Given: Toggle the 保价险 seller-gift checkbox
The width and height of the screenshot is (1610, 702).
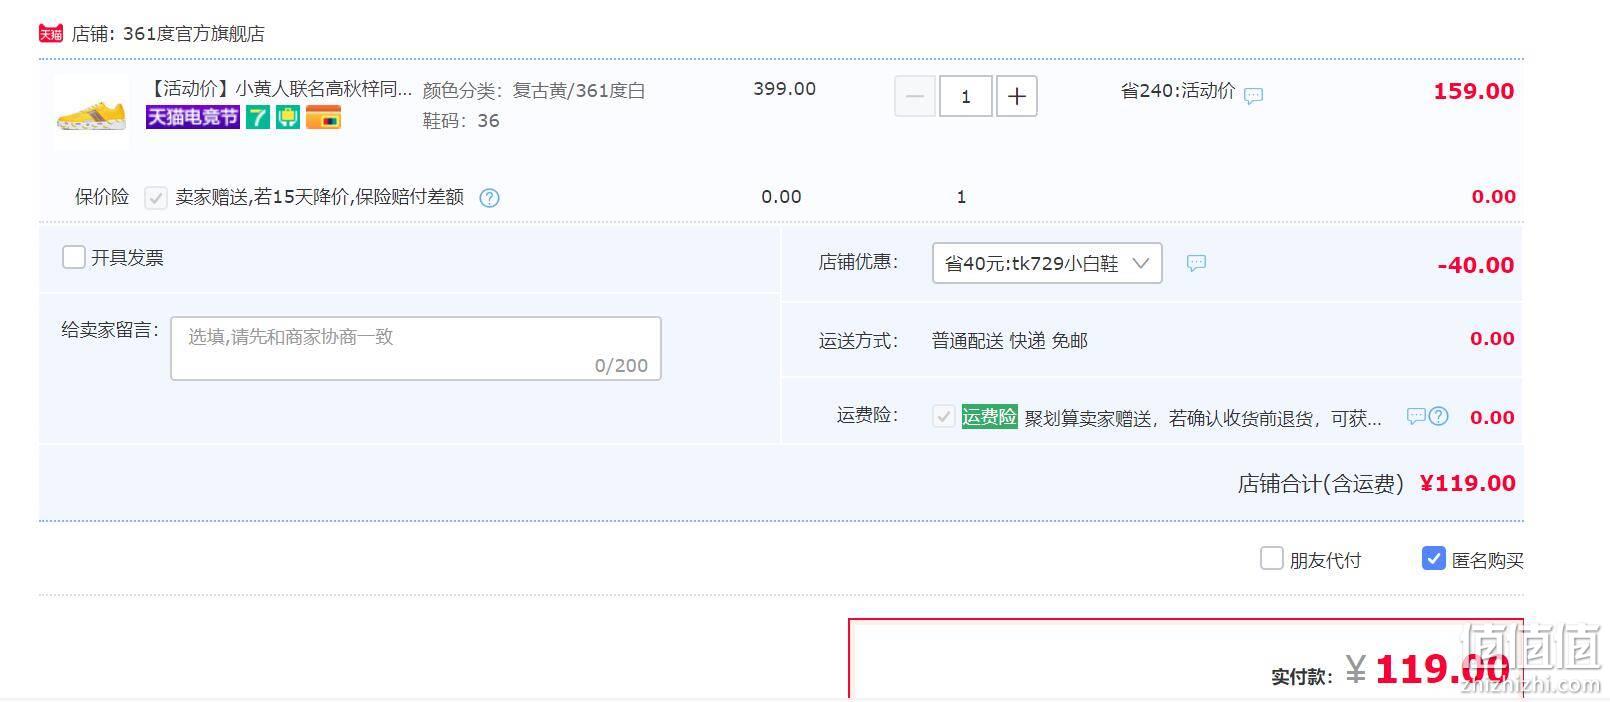Looking at the screenshot, I should point(155,197).
